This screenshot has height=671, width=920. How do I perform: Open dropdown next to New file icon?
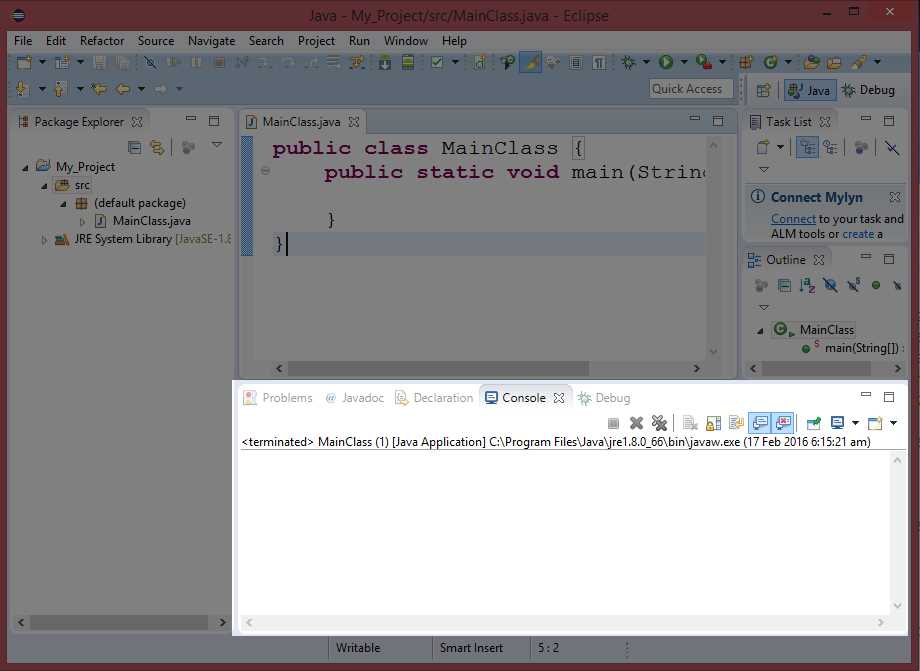[42, 62]
